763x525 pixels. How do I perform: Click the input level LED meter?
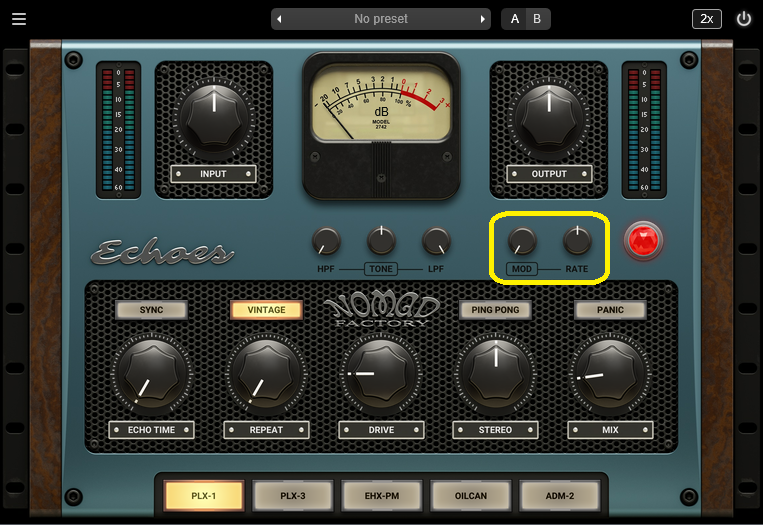(119, 130)
